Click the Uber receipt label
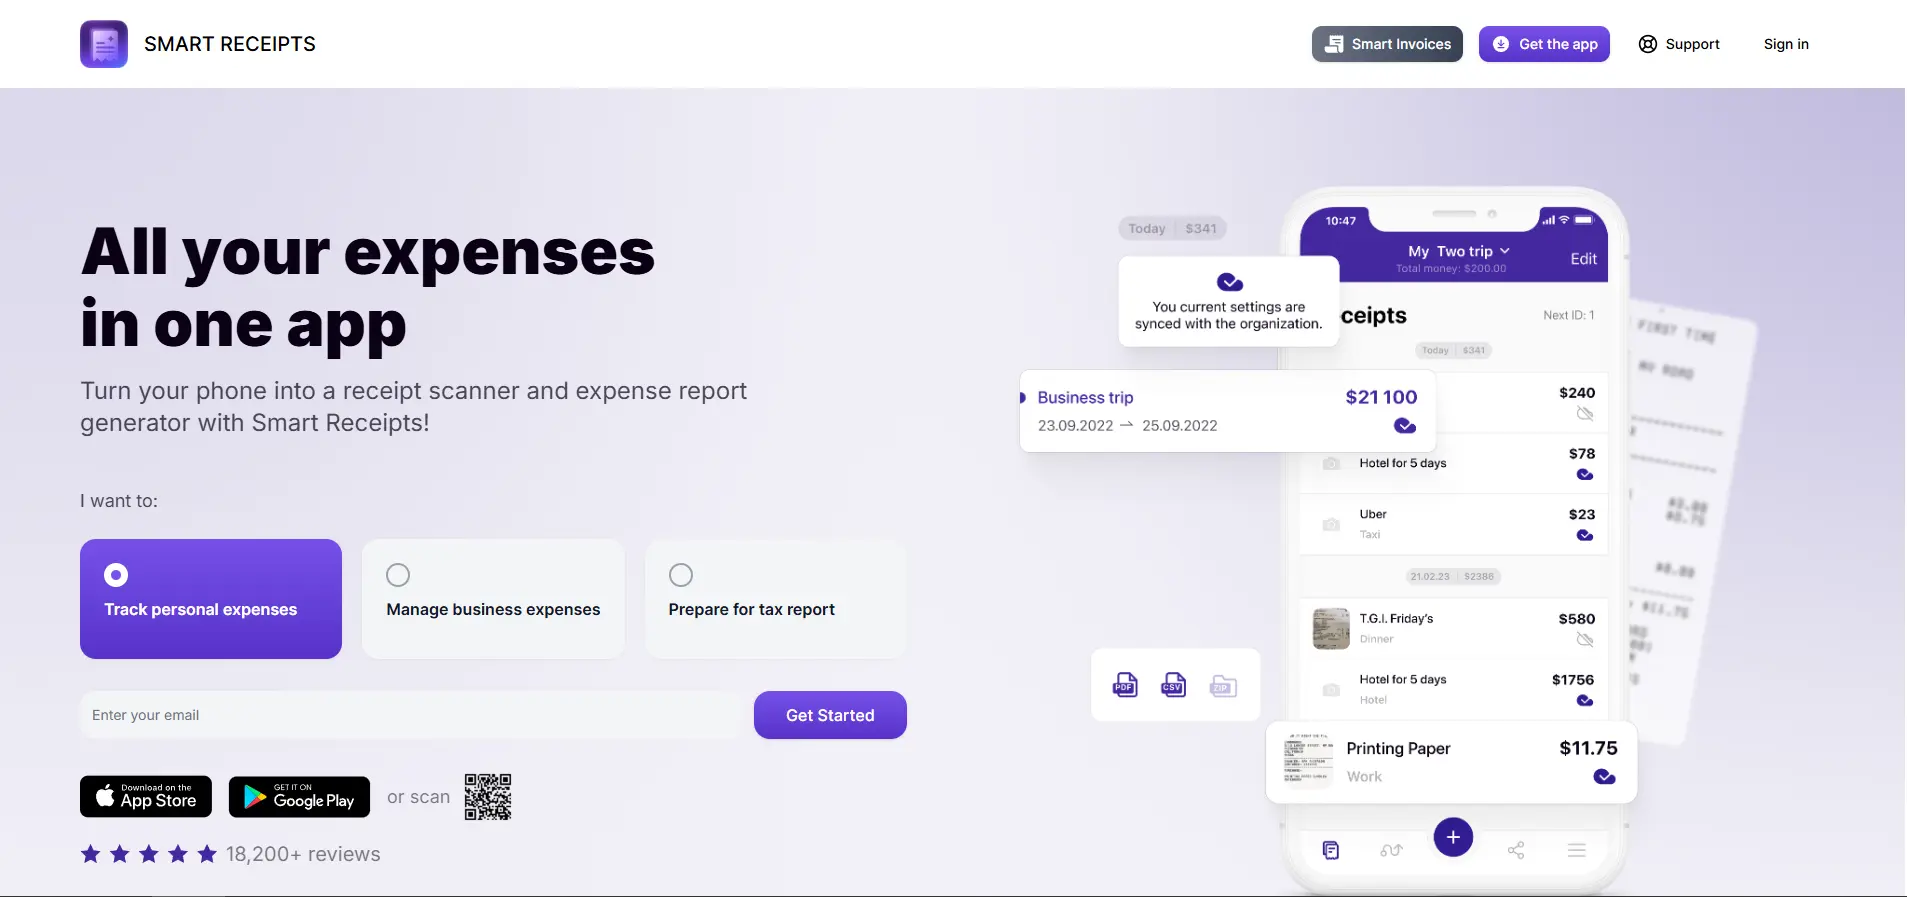 (x=1373, y=515)
